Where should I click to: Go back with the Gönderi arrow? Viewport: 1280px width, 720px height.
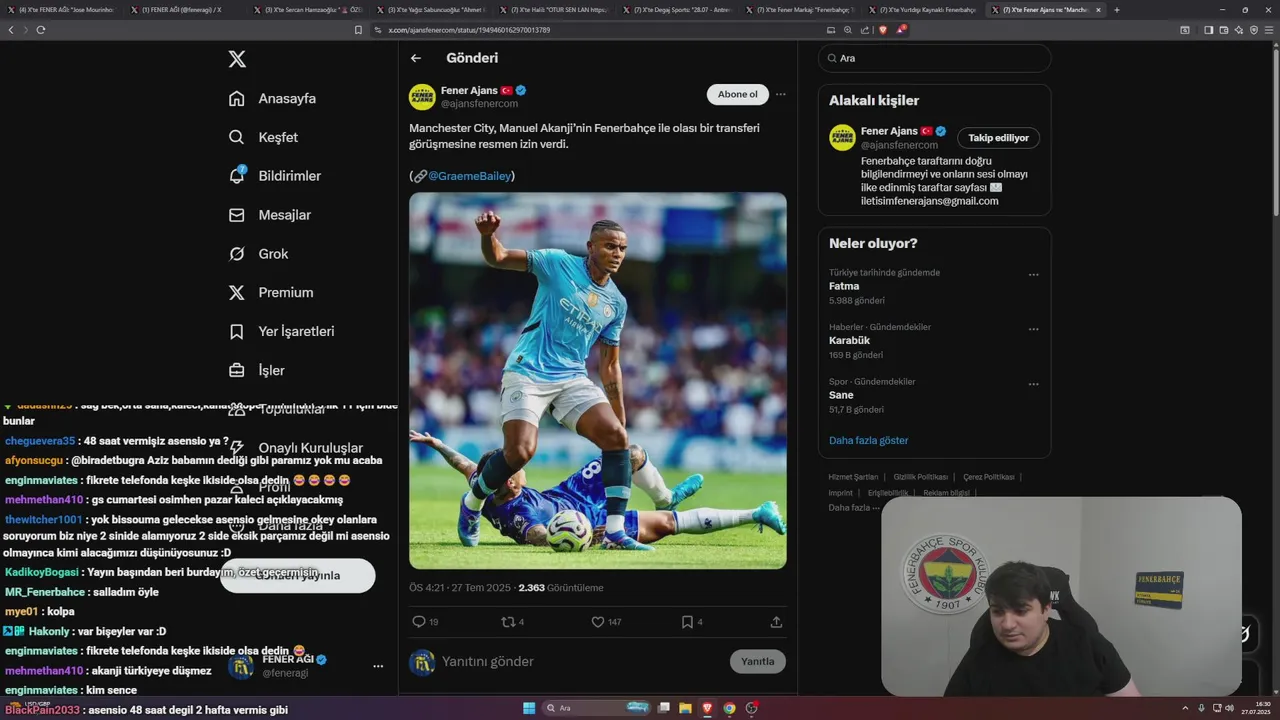point(416,58)
